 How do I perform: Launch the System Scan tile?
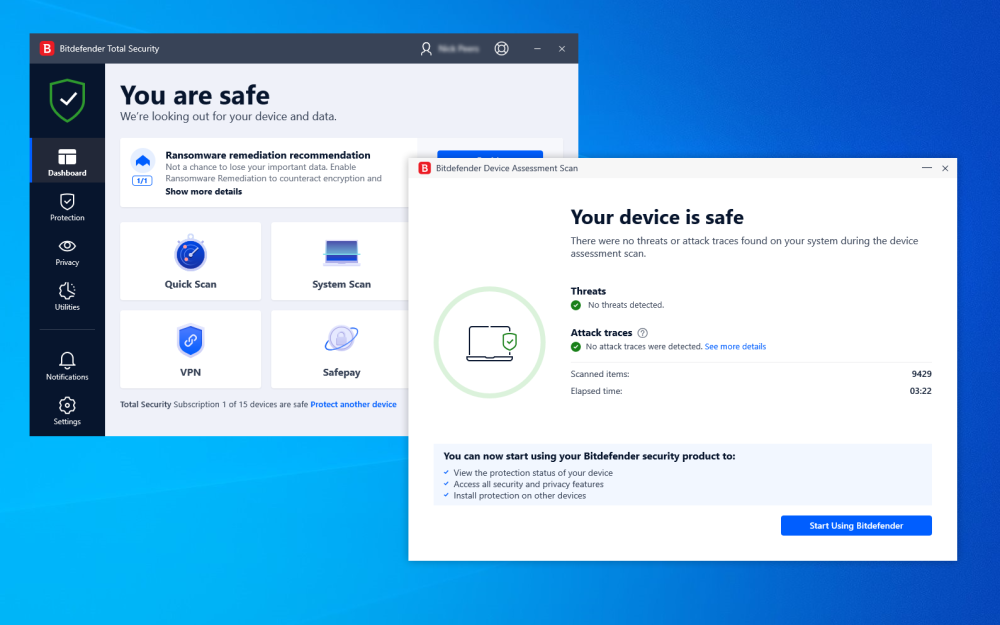tap(341, 261)
